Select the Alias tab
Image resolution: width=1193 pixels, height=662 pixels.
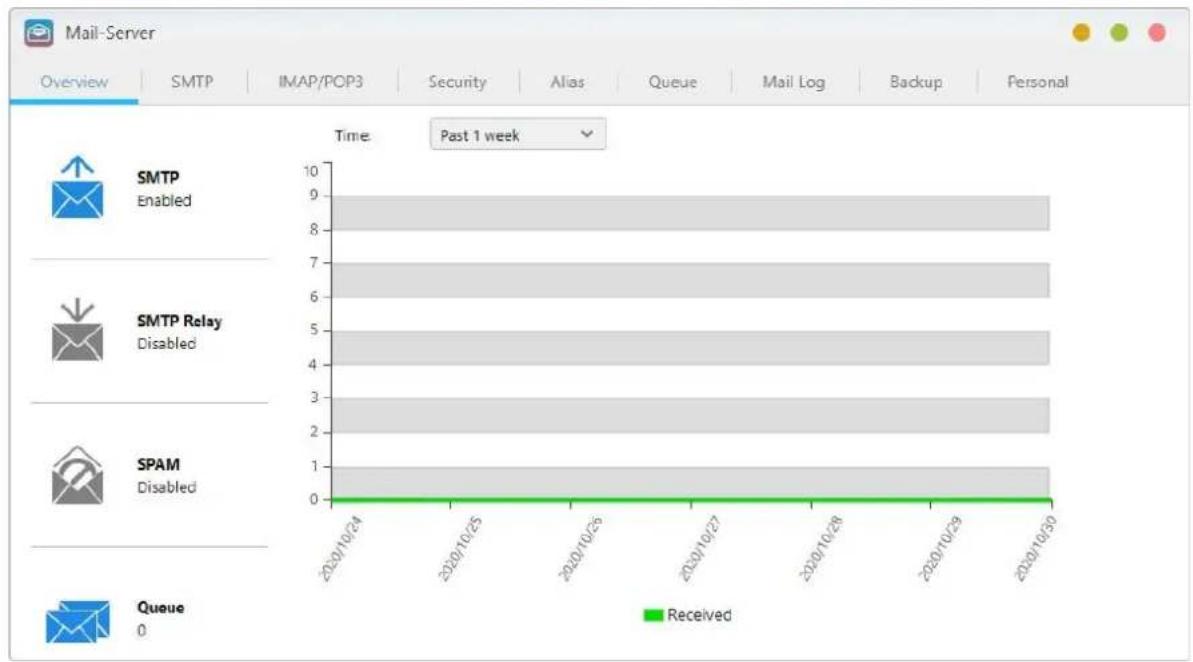(x=567, y=83)
